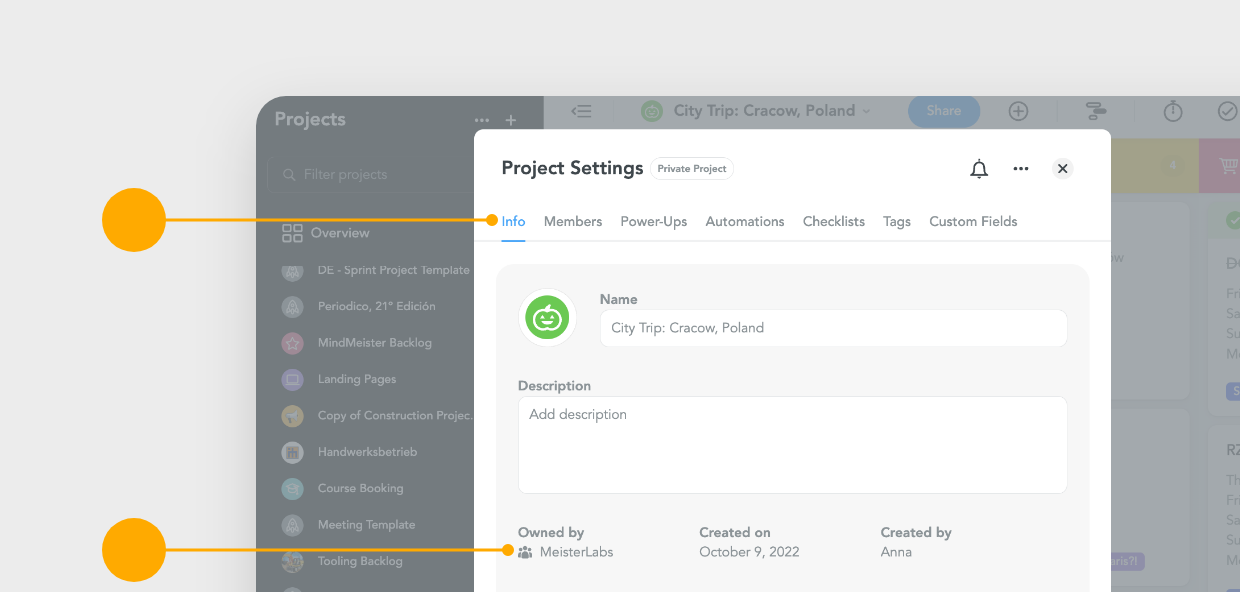Screen dimensions: 1240x592
Task: Expand the City Trip: Cracow, Poland dropdown
Action: (x=866, y=111)
